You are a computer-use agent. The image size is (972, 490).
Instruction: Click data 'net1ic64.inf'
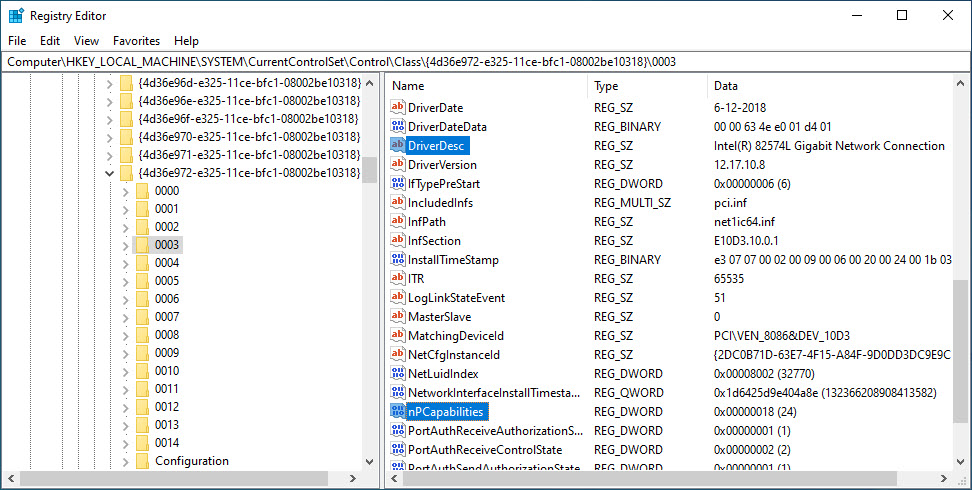click(x=744, y=222)
